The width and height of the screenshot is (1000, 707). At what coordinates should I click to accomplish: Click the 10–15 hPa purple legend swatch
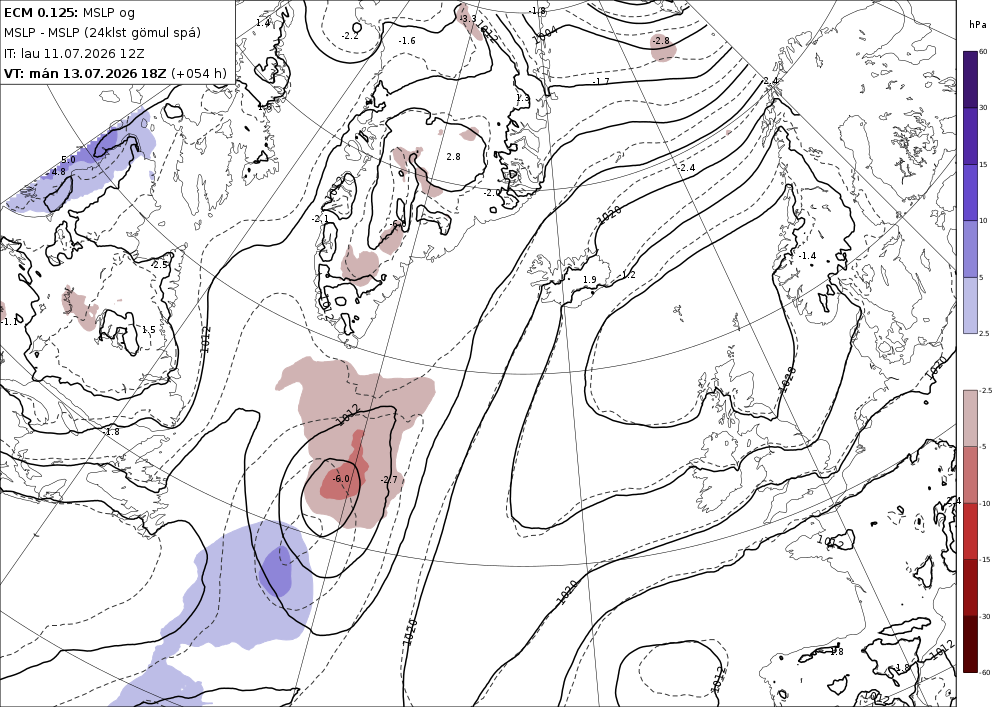(970, 193)
